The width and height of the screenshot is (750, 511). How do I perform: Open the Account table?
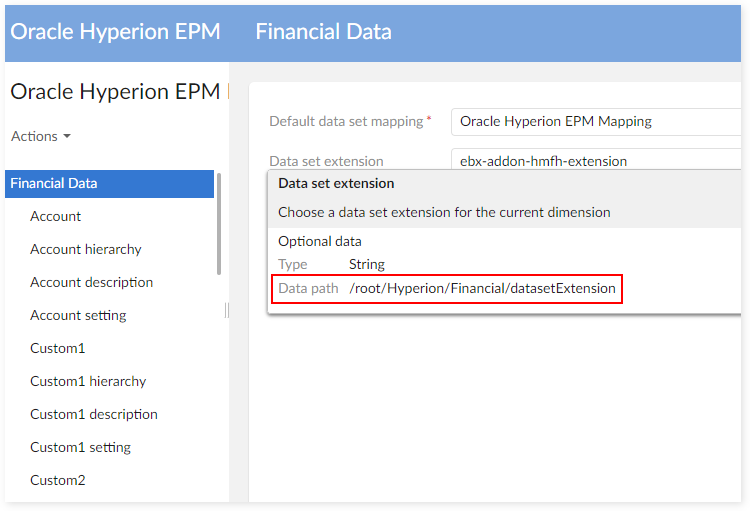[56, 216]
